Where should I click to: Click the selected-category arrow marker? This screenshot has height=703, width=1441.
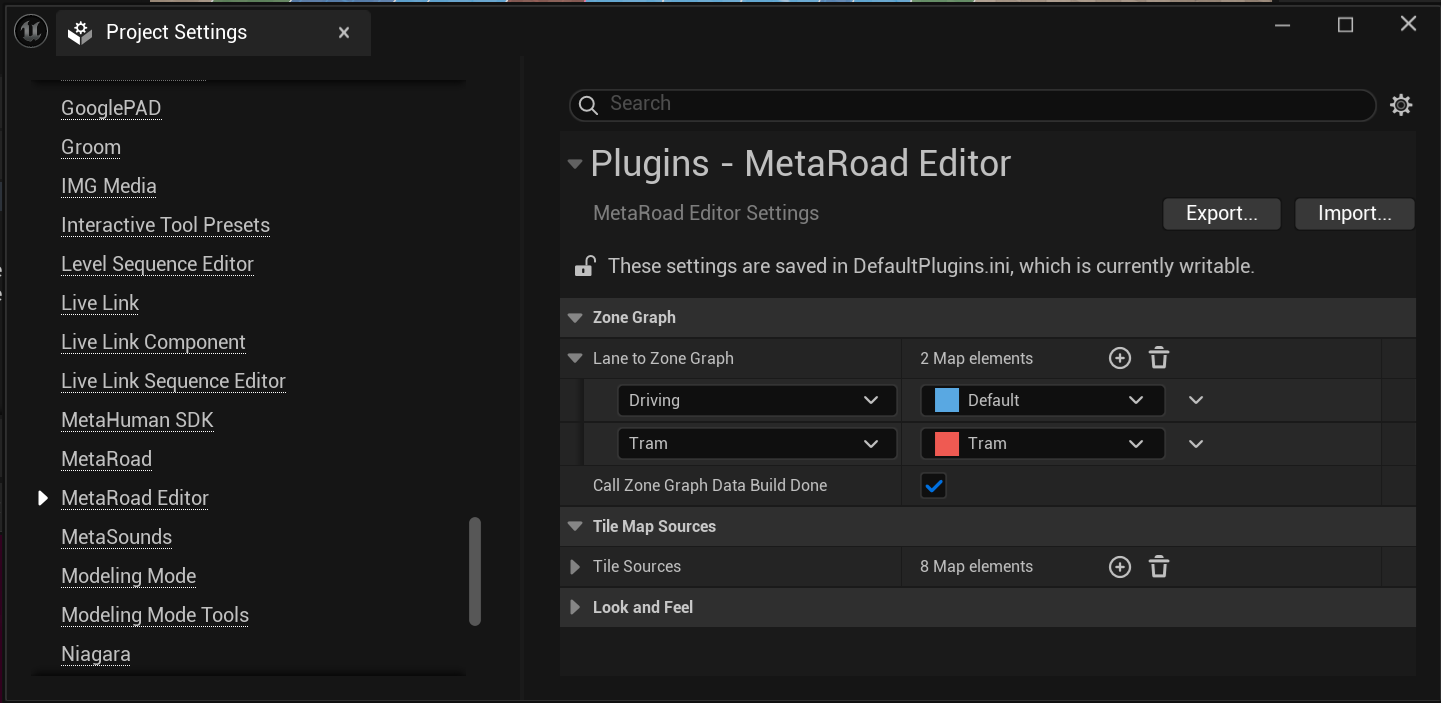coord(43,498)
